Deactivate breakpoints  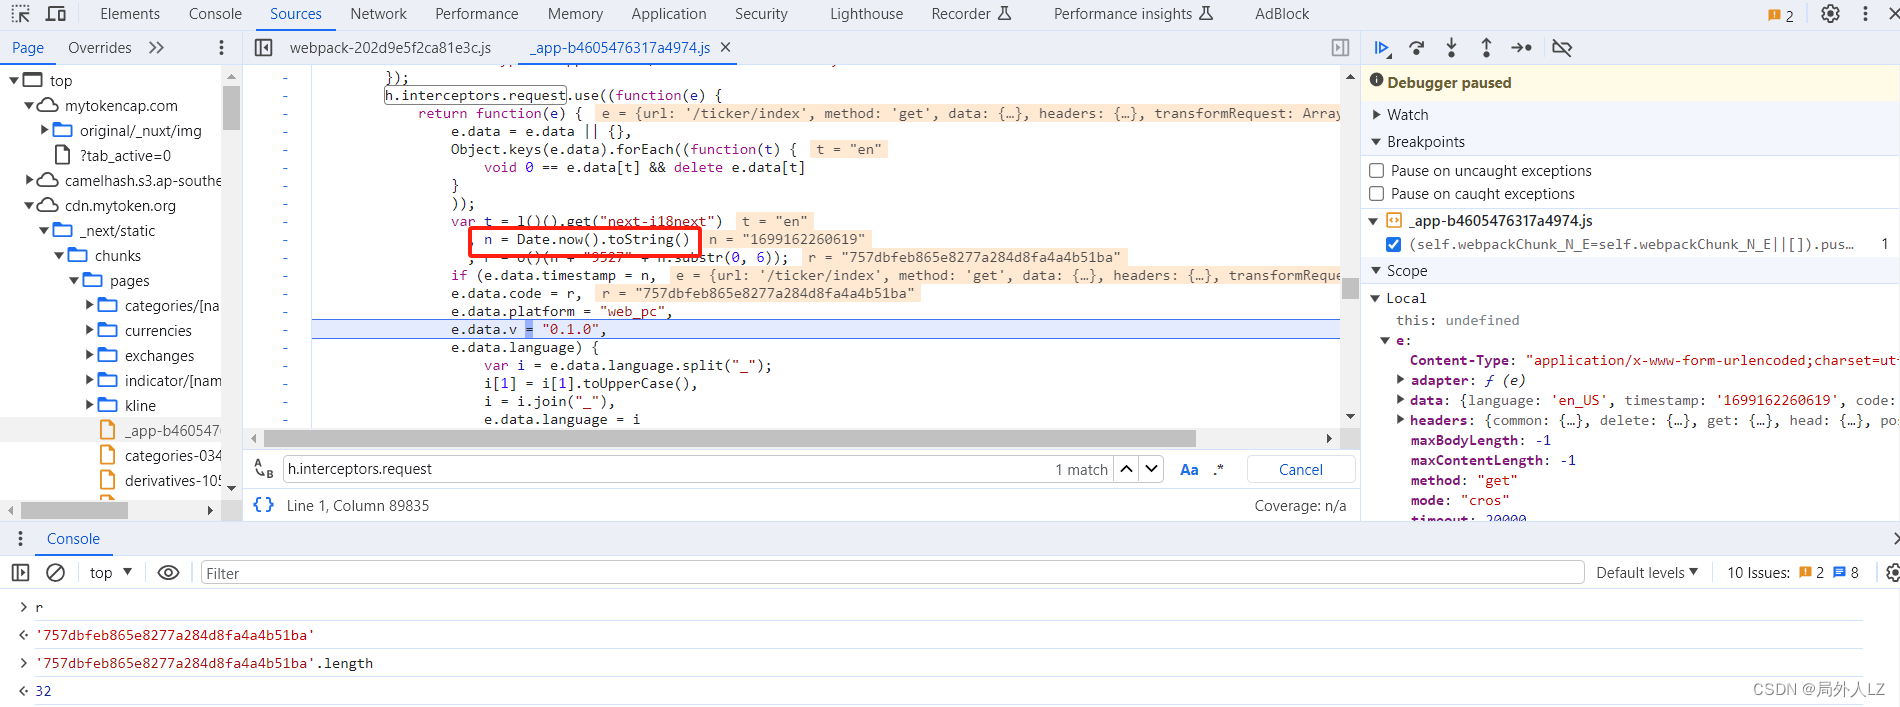(1562, 48)
